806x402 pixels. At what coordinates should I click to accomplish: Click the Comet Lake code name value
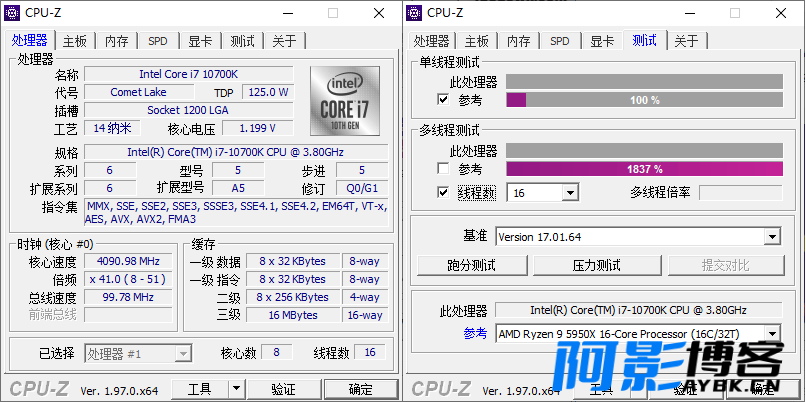(139, 92)
